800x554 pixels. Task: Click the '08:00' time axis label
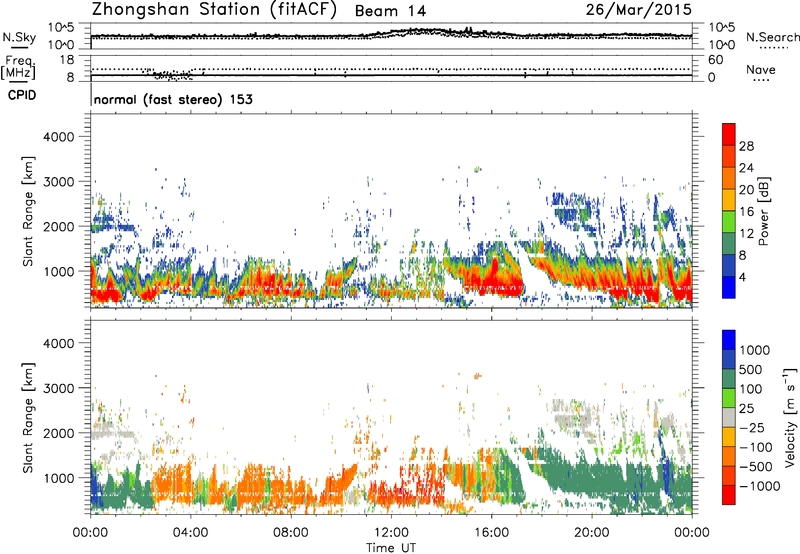291,533
